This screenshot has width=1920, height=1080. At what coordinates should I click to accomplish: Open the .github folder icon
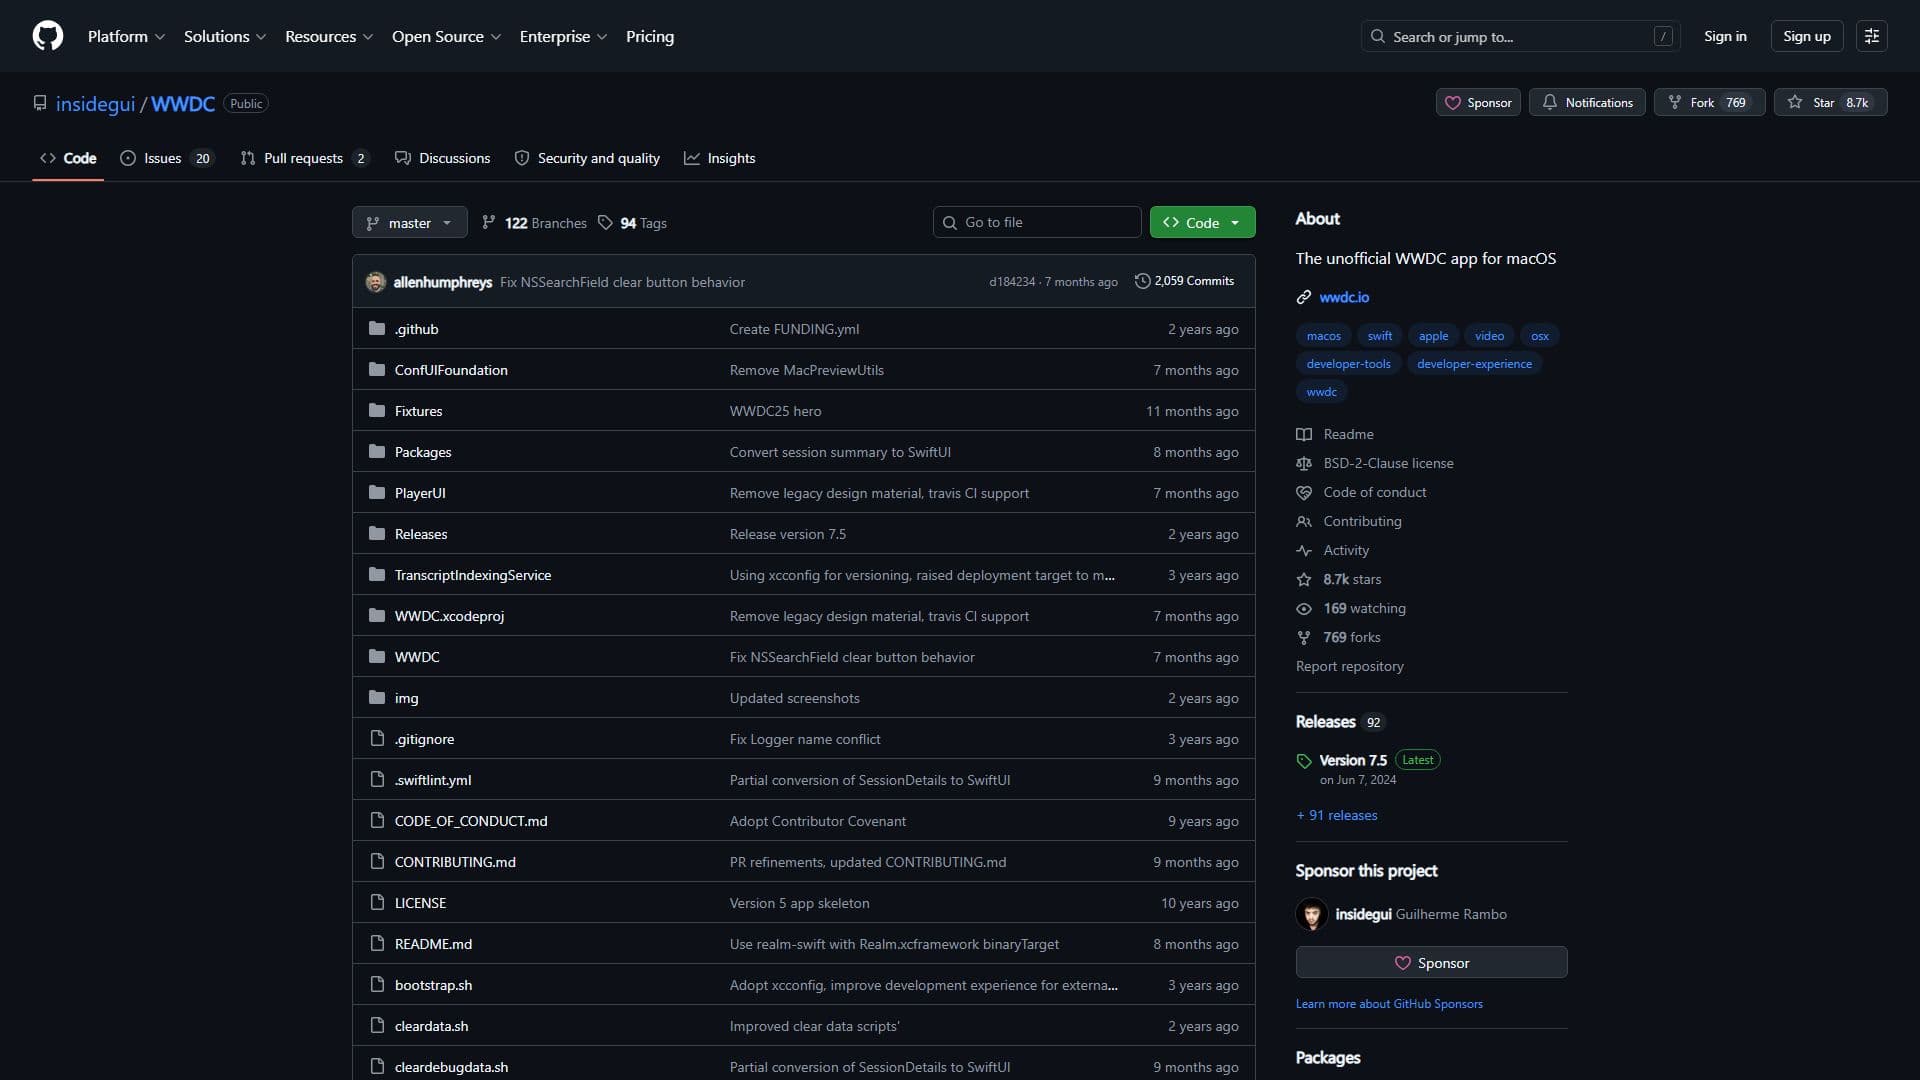377,328
